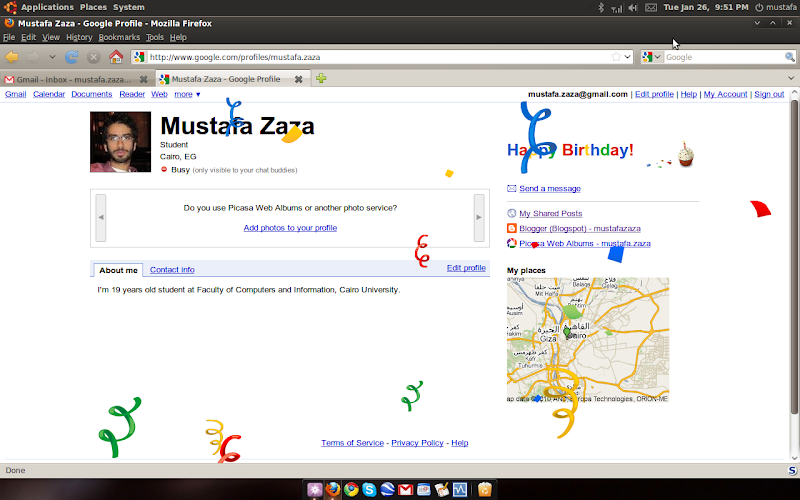Click the top Edit profile link
Image resolution: width=800 pixels, height=500 pixels.
coord(654,94)
